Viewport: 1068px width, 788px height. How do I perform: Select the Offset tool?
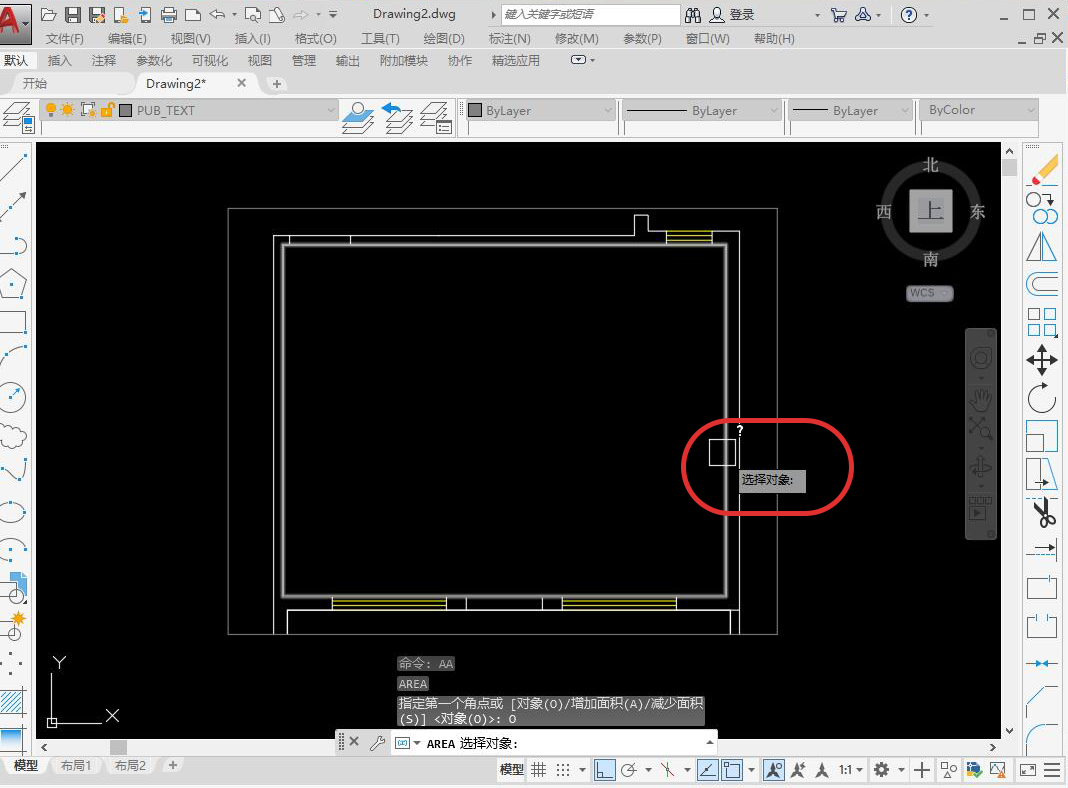tap(1042, 283)
